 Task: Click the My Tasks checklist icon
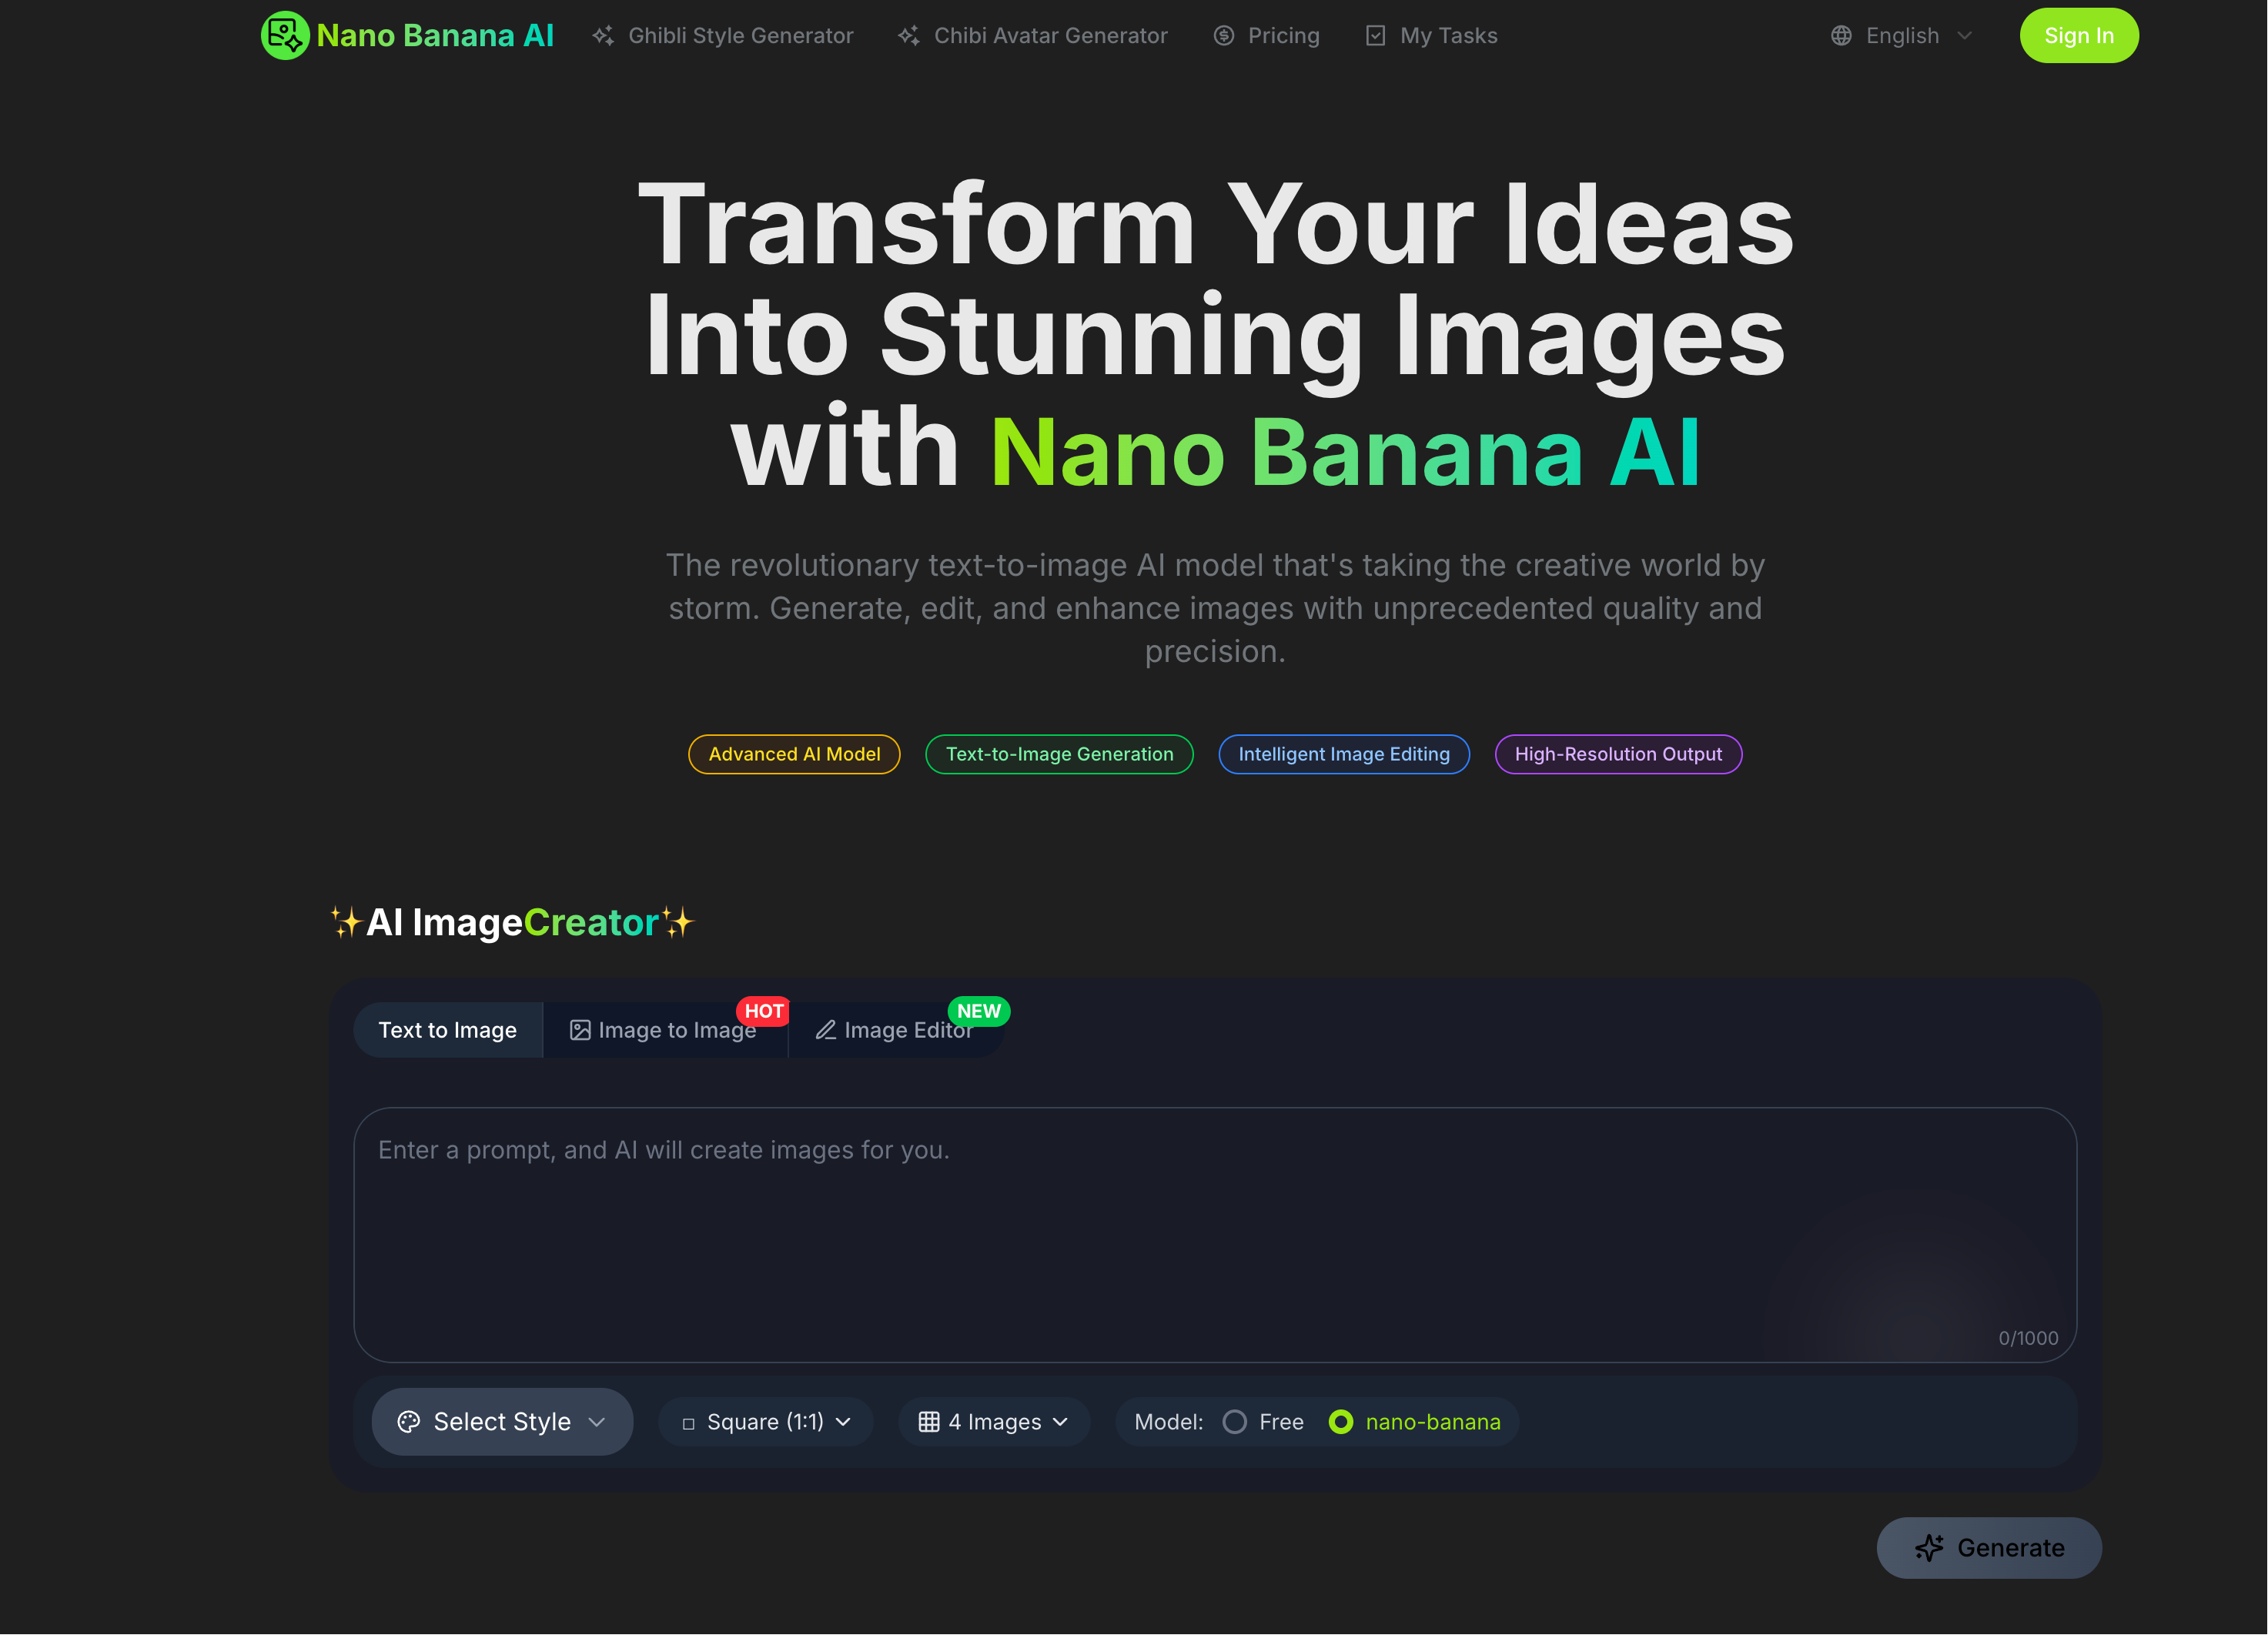click(x=1376, y=36)
